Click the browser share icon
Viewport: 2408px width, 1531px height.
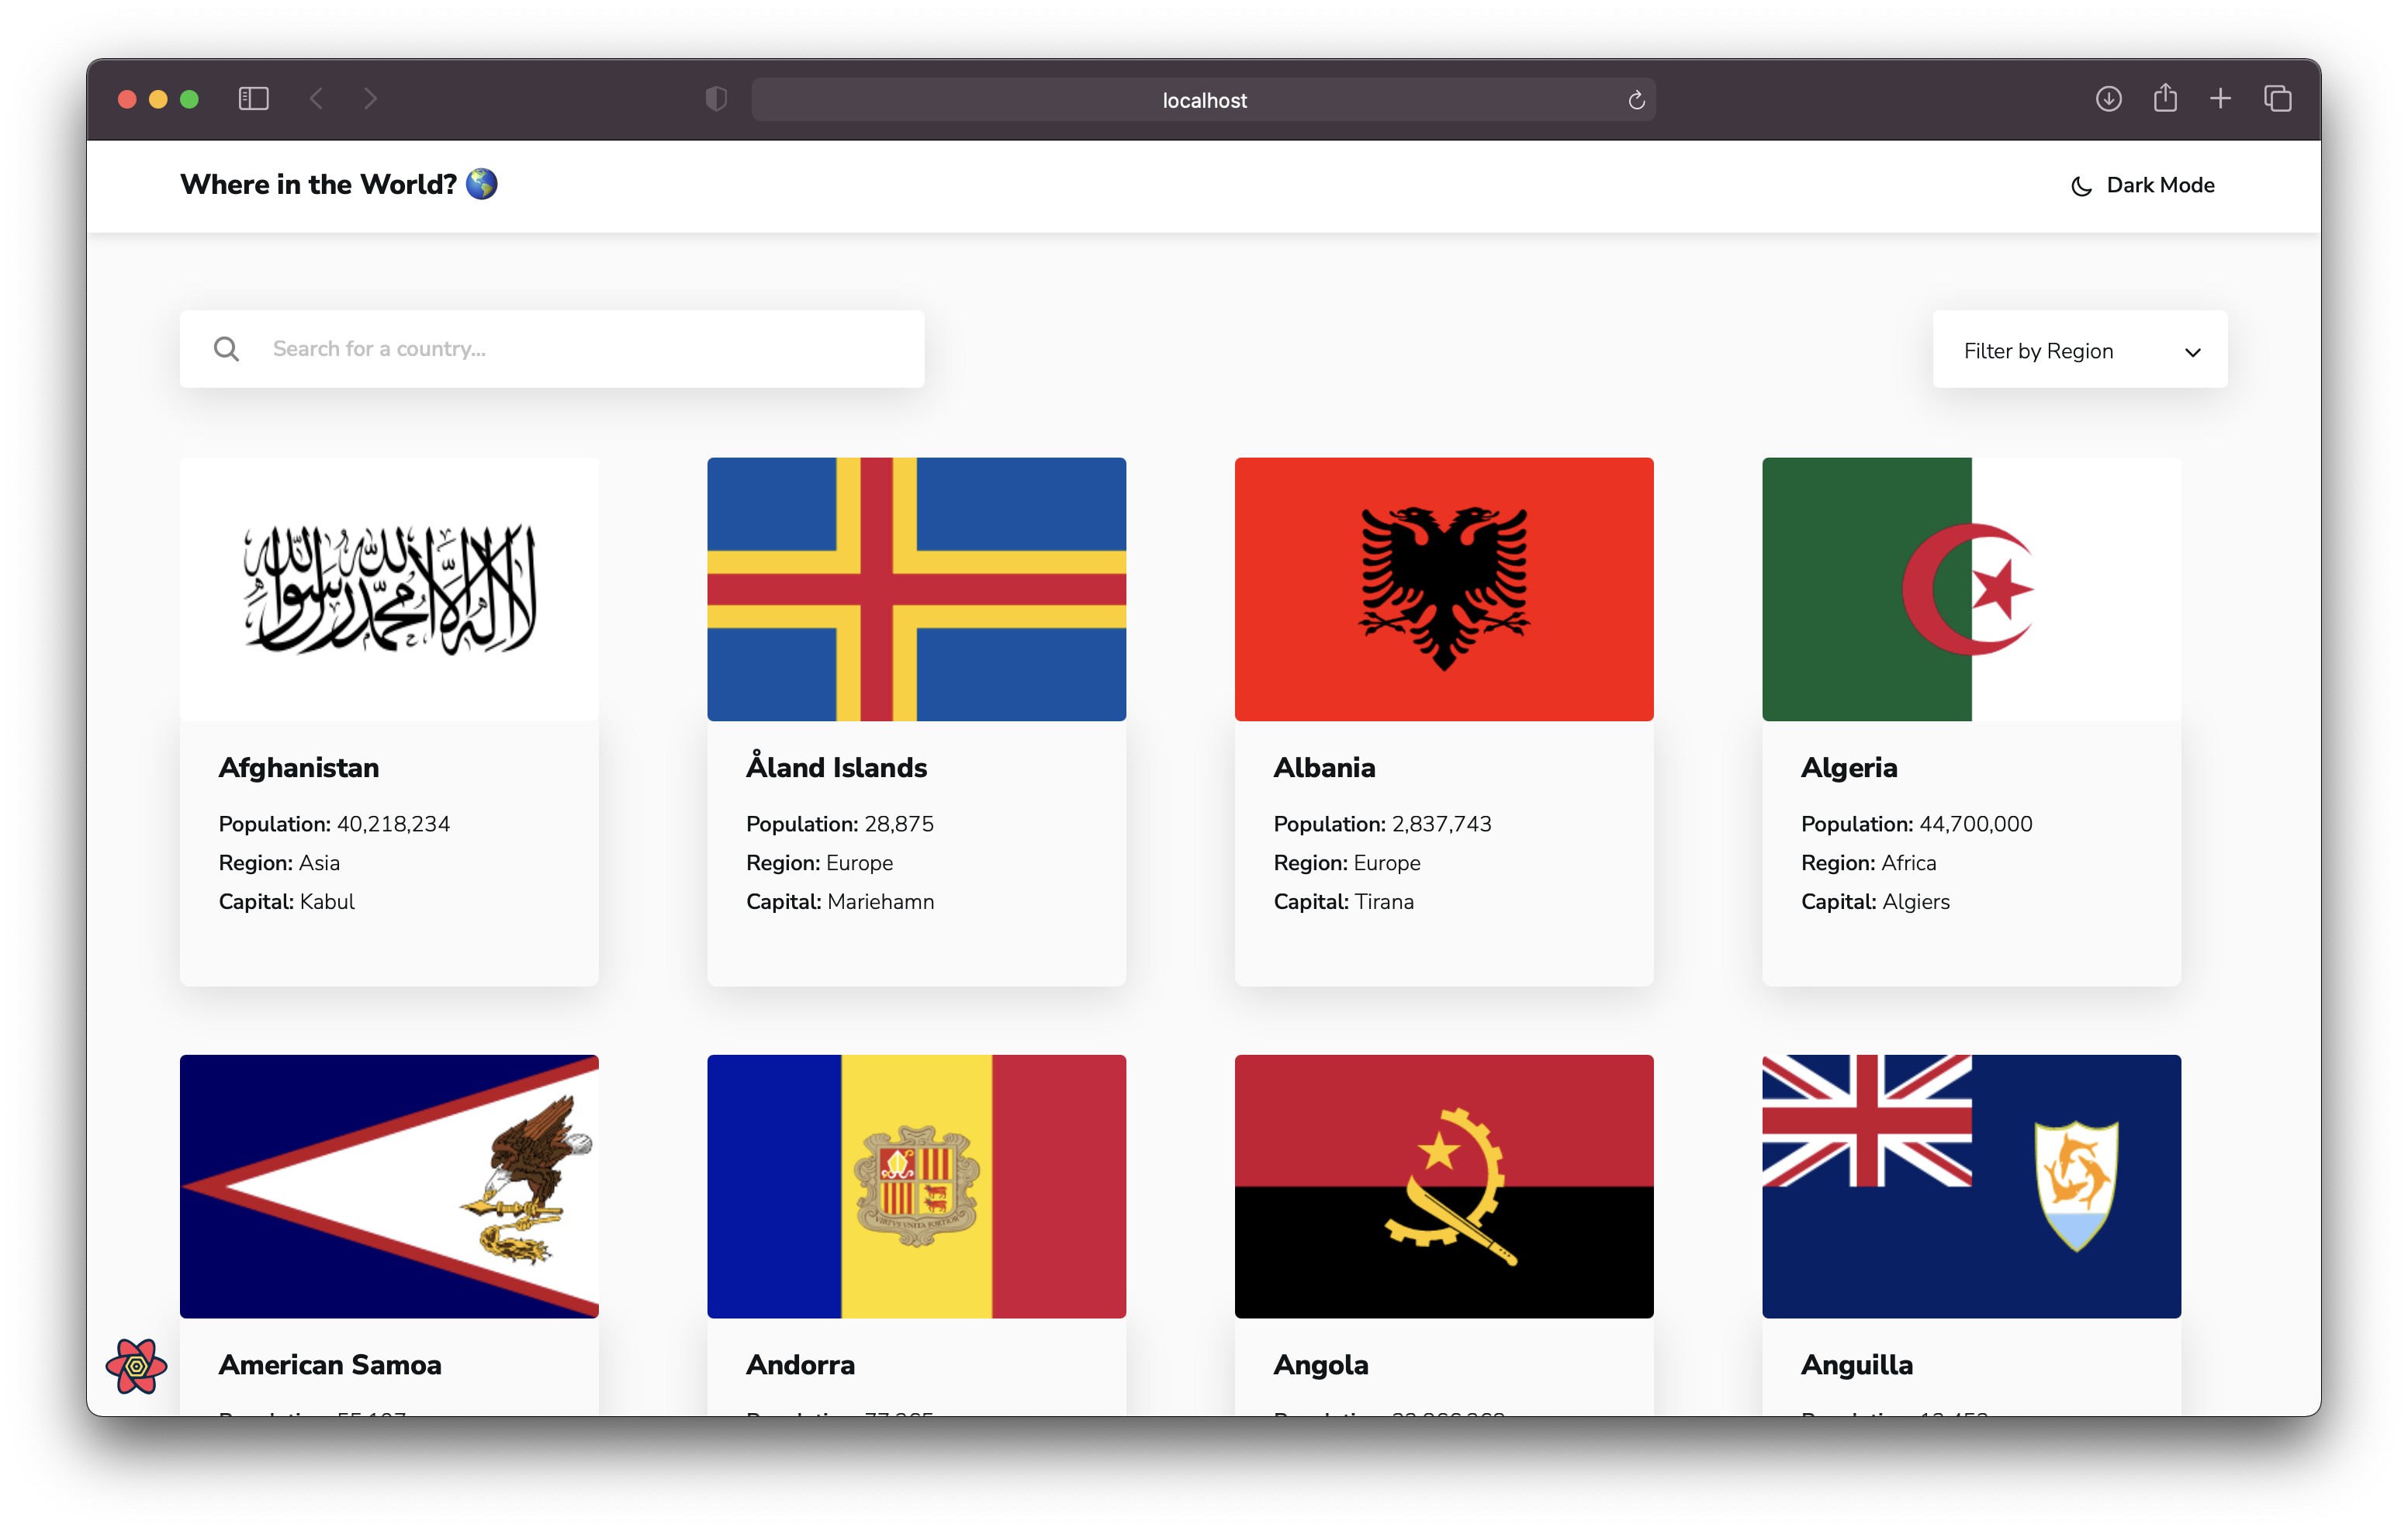pyautogui.click(x=2166, y=98)
